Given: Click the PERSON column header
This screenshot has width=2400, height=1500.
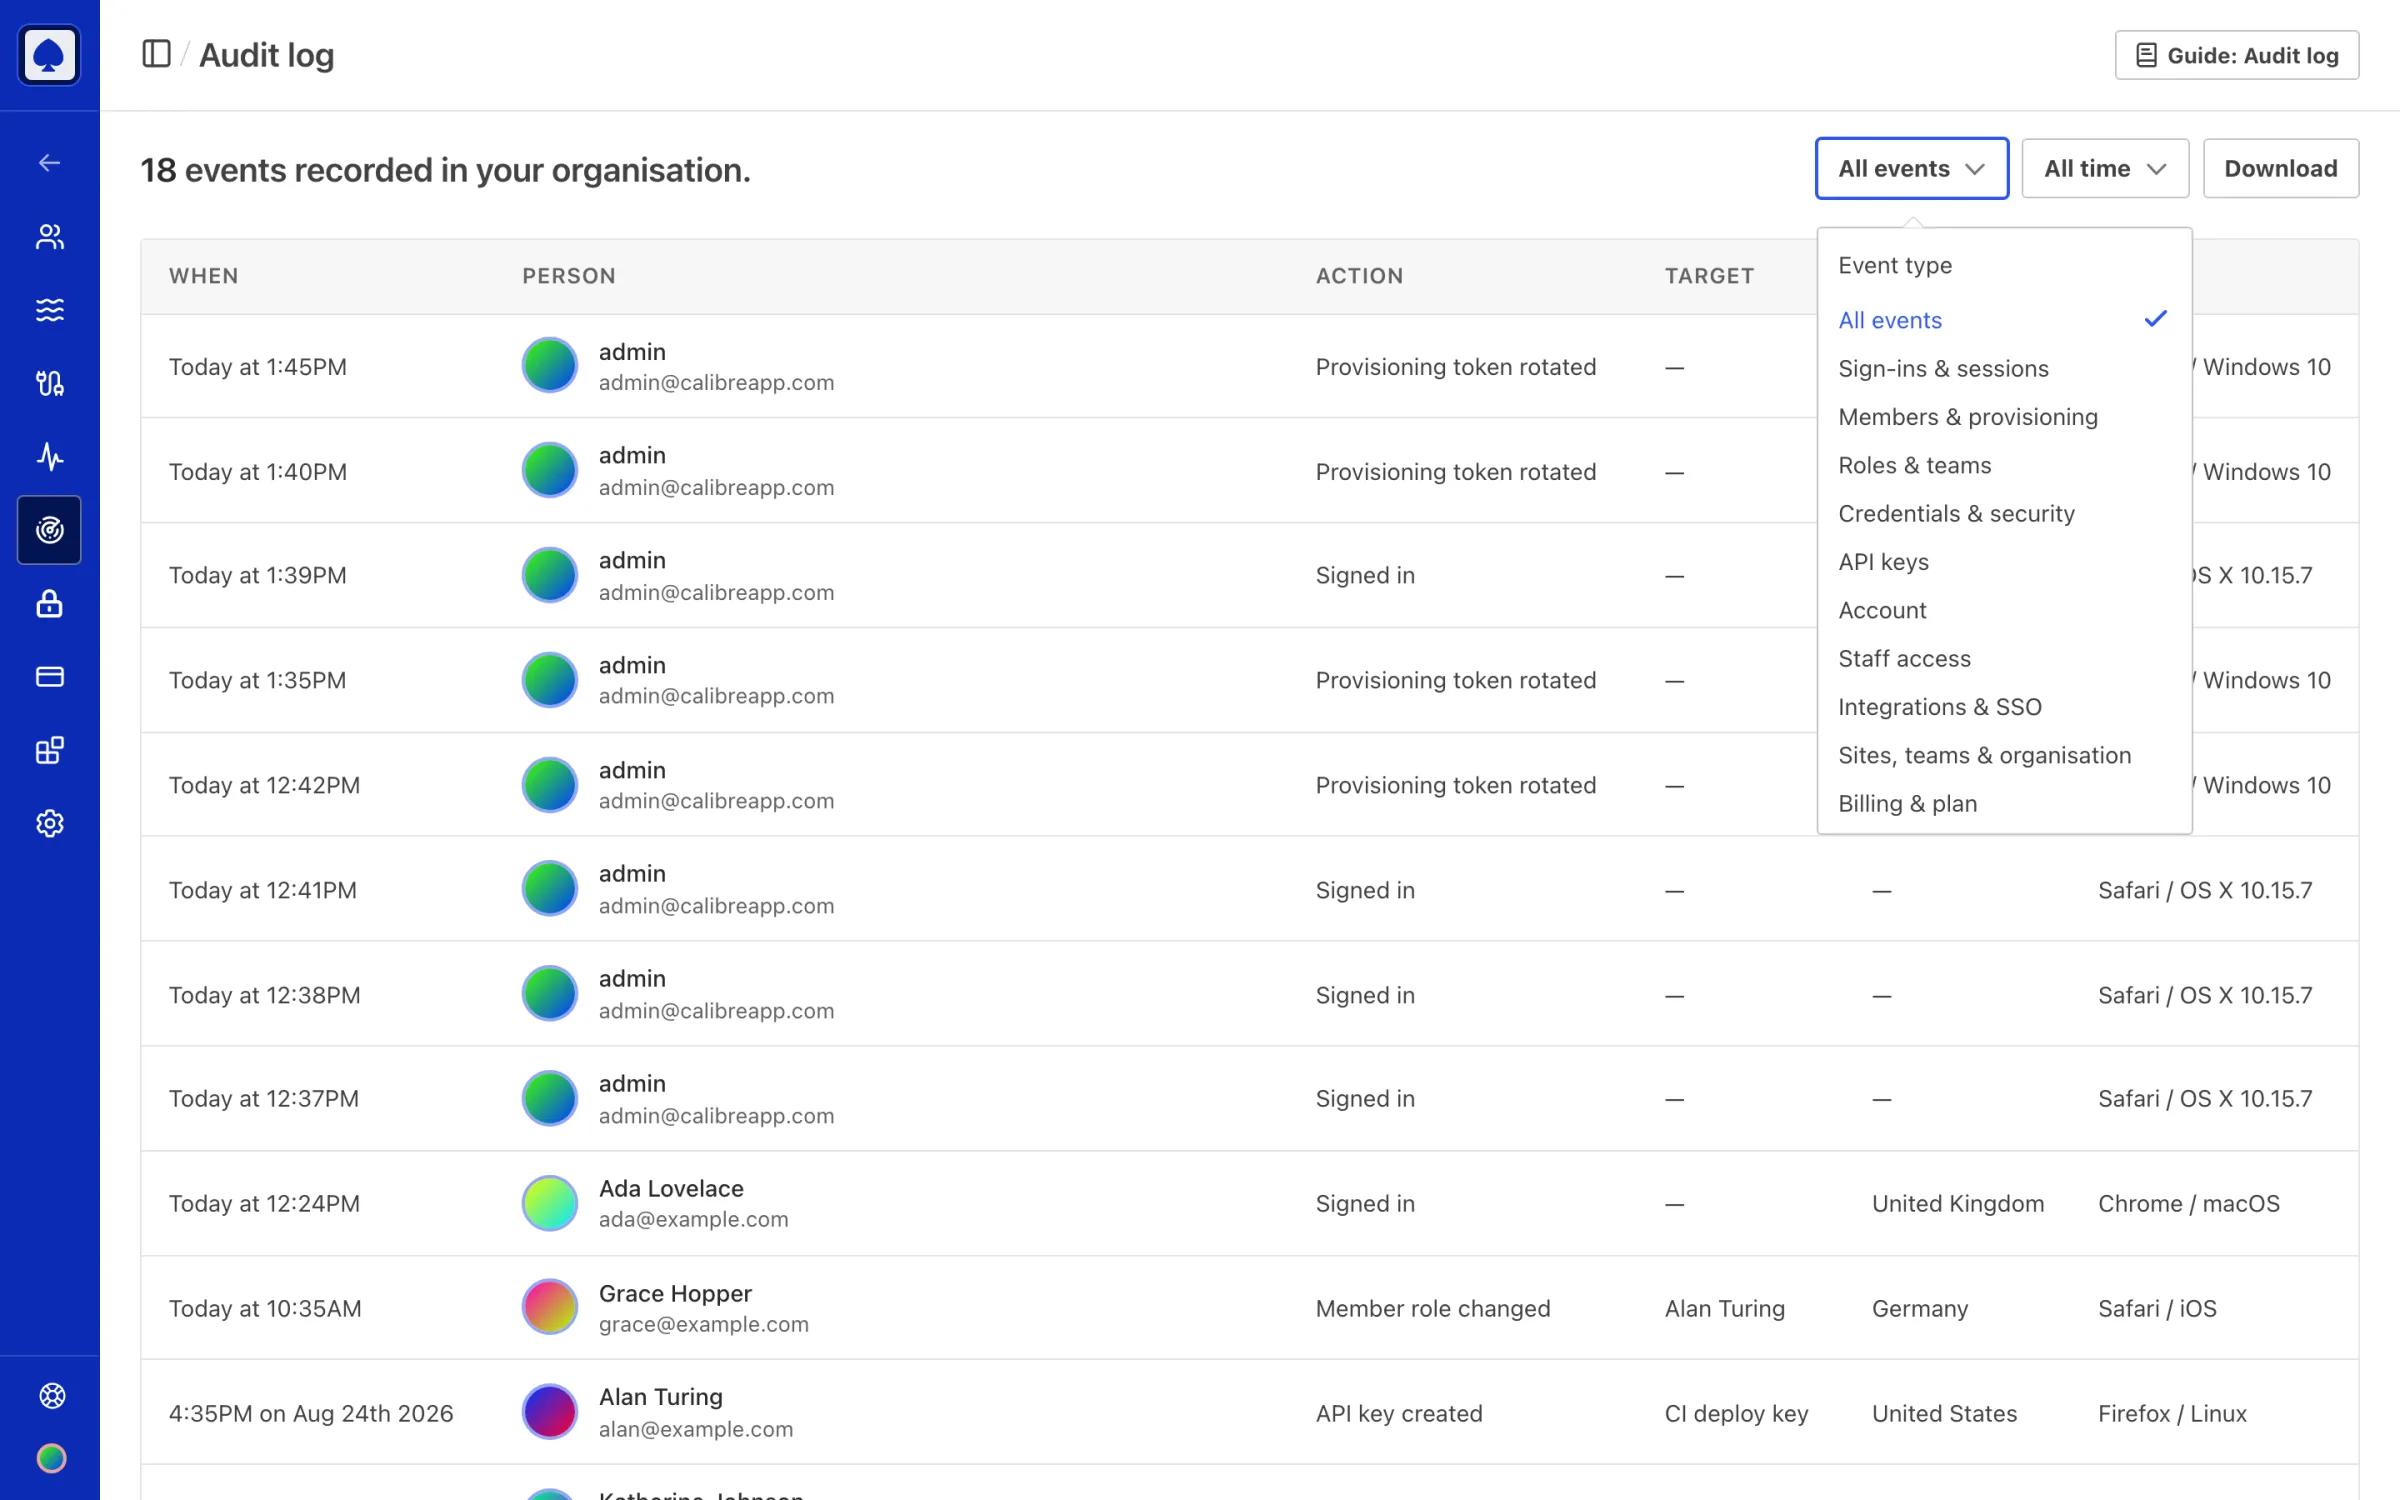Looking at the screenshot, I should pos(568,276).
